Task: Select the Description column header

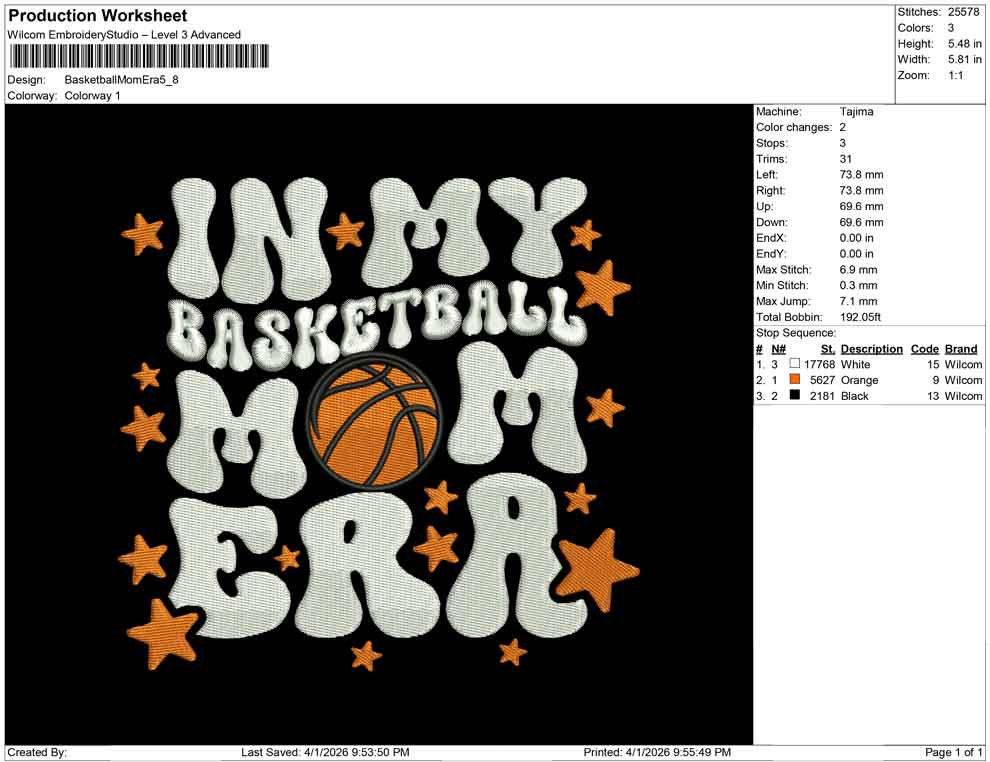Action: click(x=871, y=348)
